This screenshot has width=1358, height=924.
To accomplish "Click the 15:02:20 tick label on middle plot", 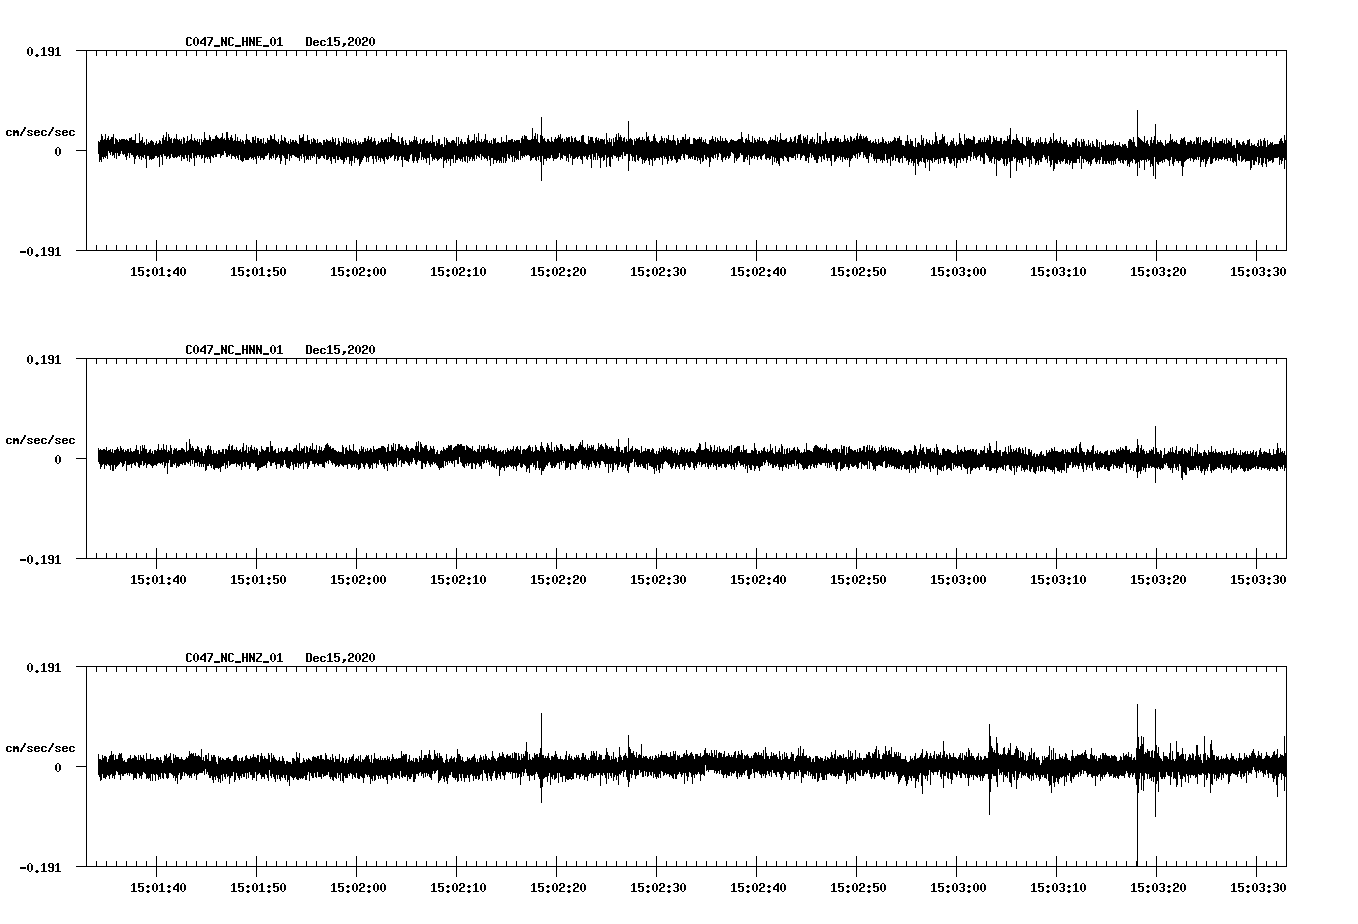I will (x=557, y=577).
